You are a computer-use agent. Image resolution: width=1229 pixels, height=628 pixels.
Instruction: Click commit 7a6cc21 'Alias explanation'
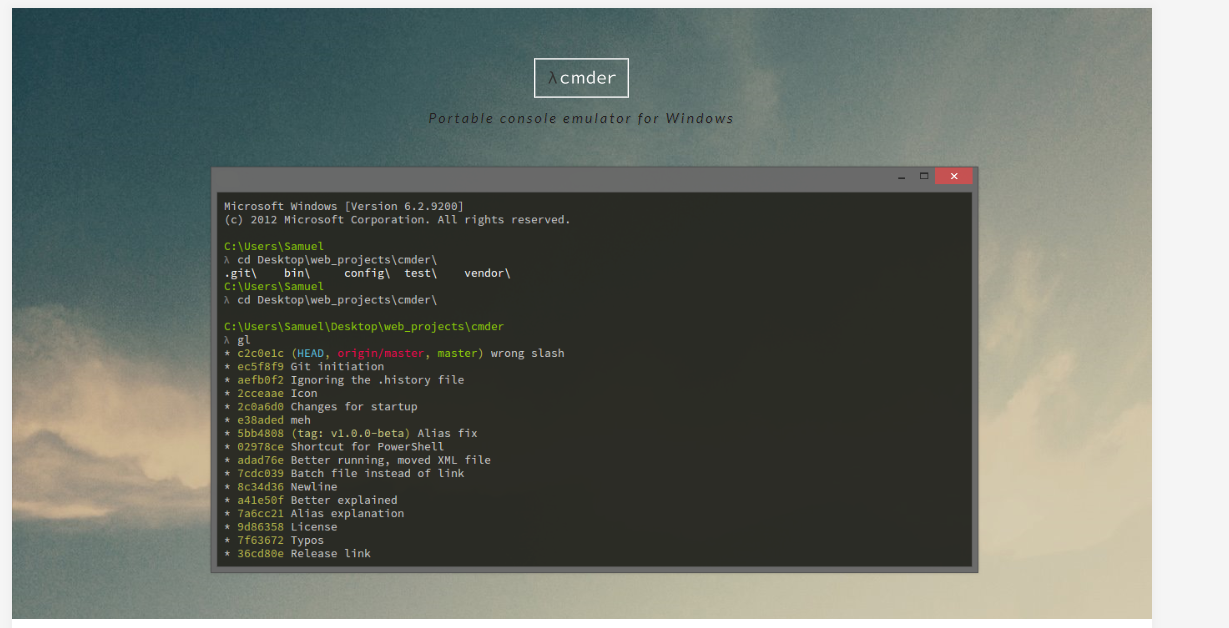click(314, 513)
